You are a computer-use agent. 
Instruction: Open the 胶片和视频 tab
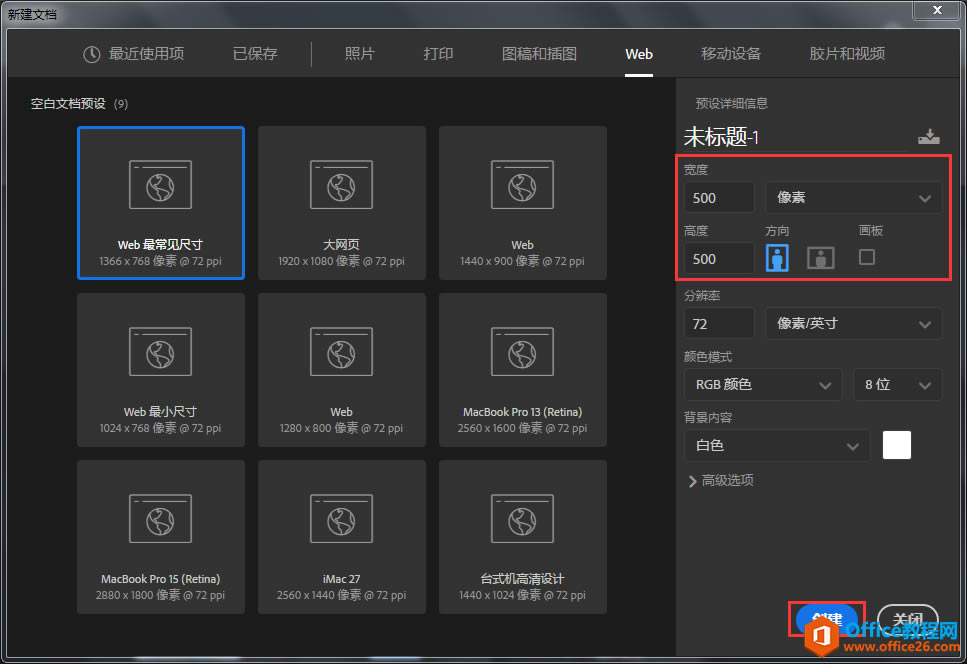point(847,54)
